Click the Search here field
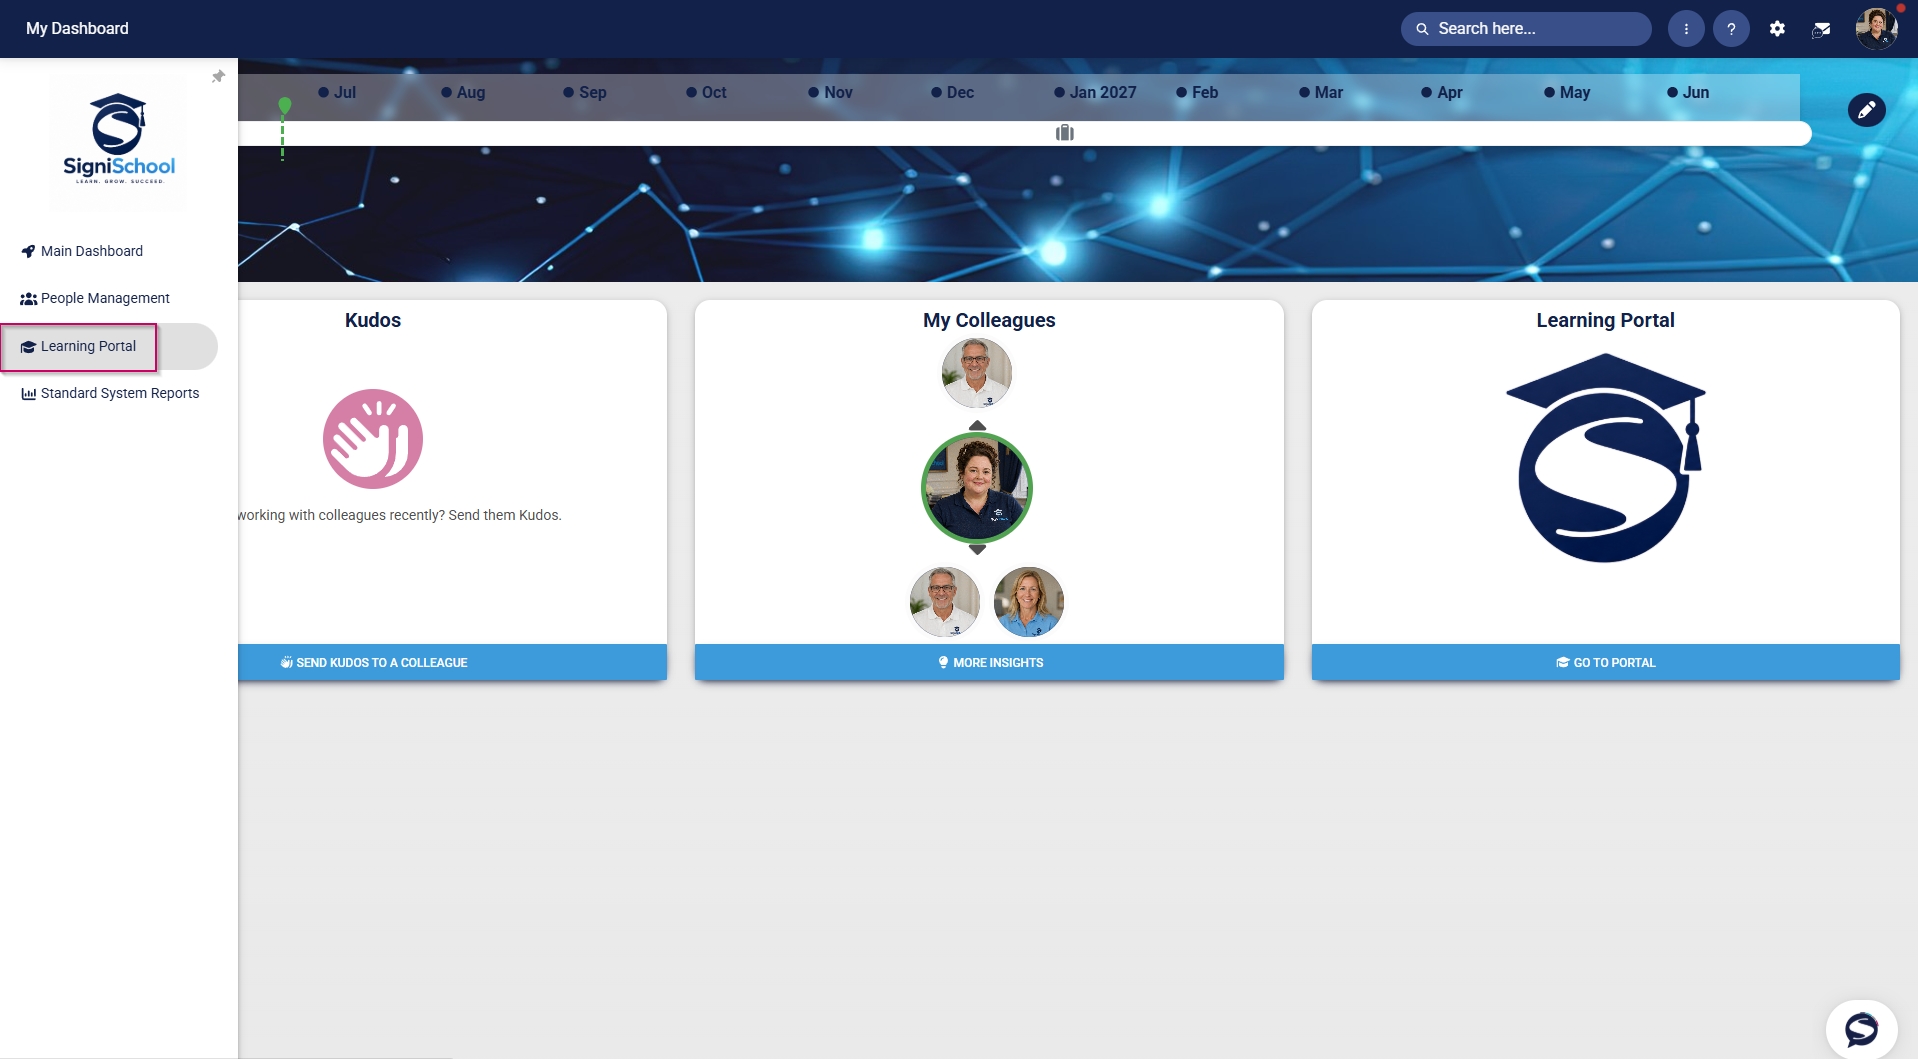 tap(1526, 29)
